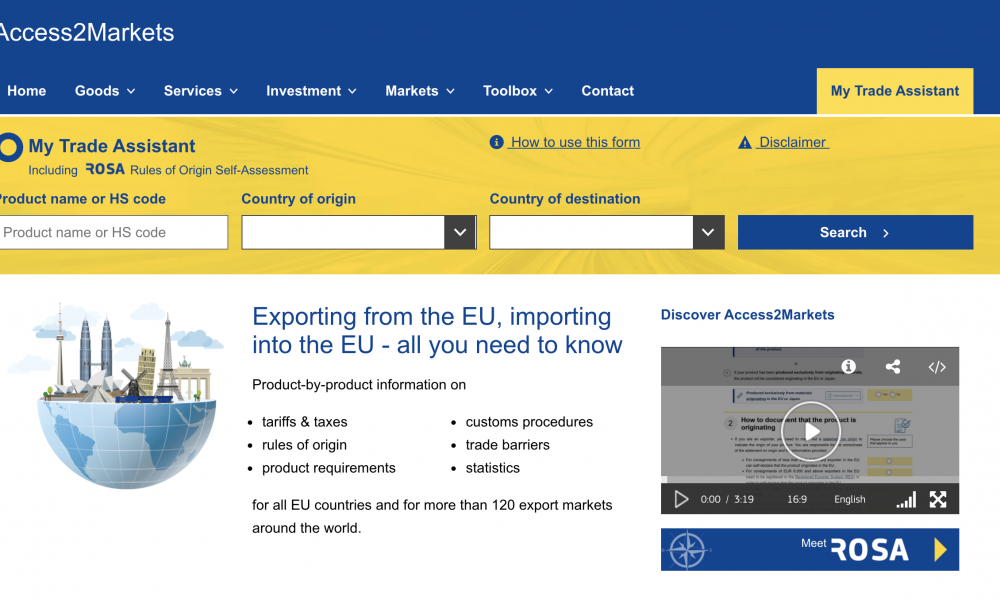This screenshot has height=600, width=1000.
Task: Click the "statistics" bullet text
Action: (492, 467)
